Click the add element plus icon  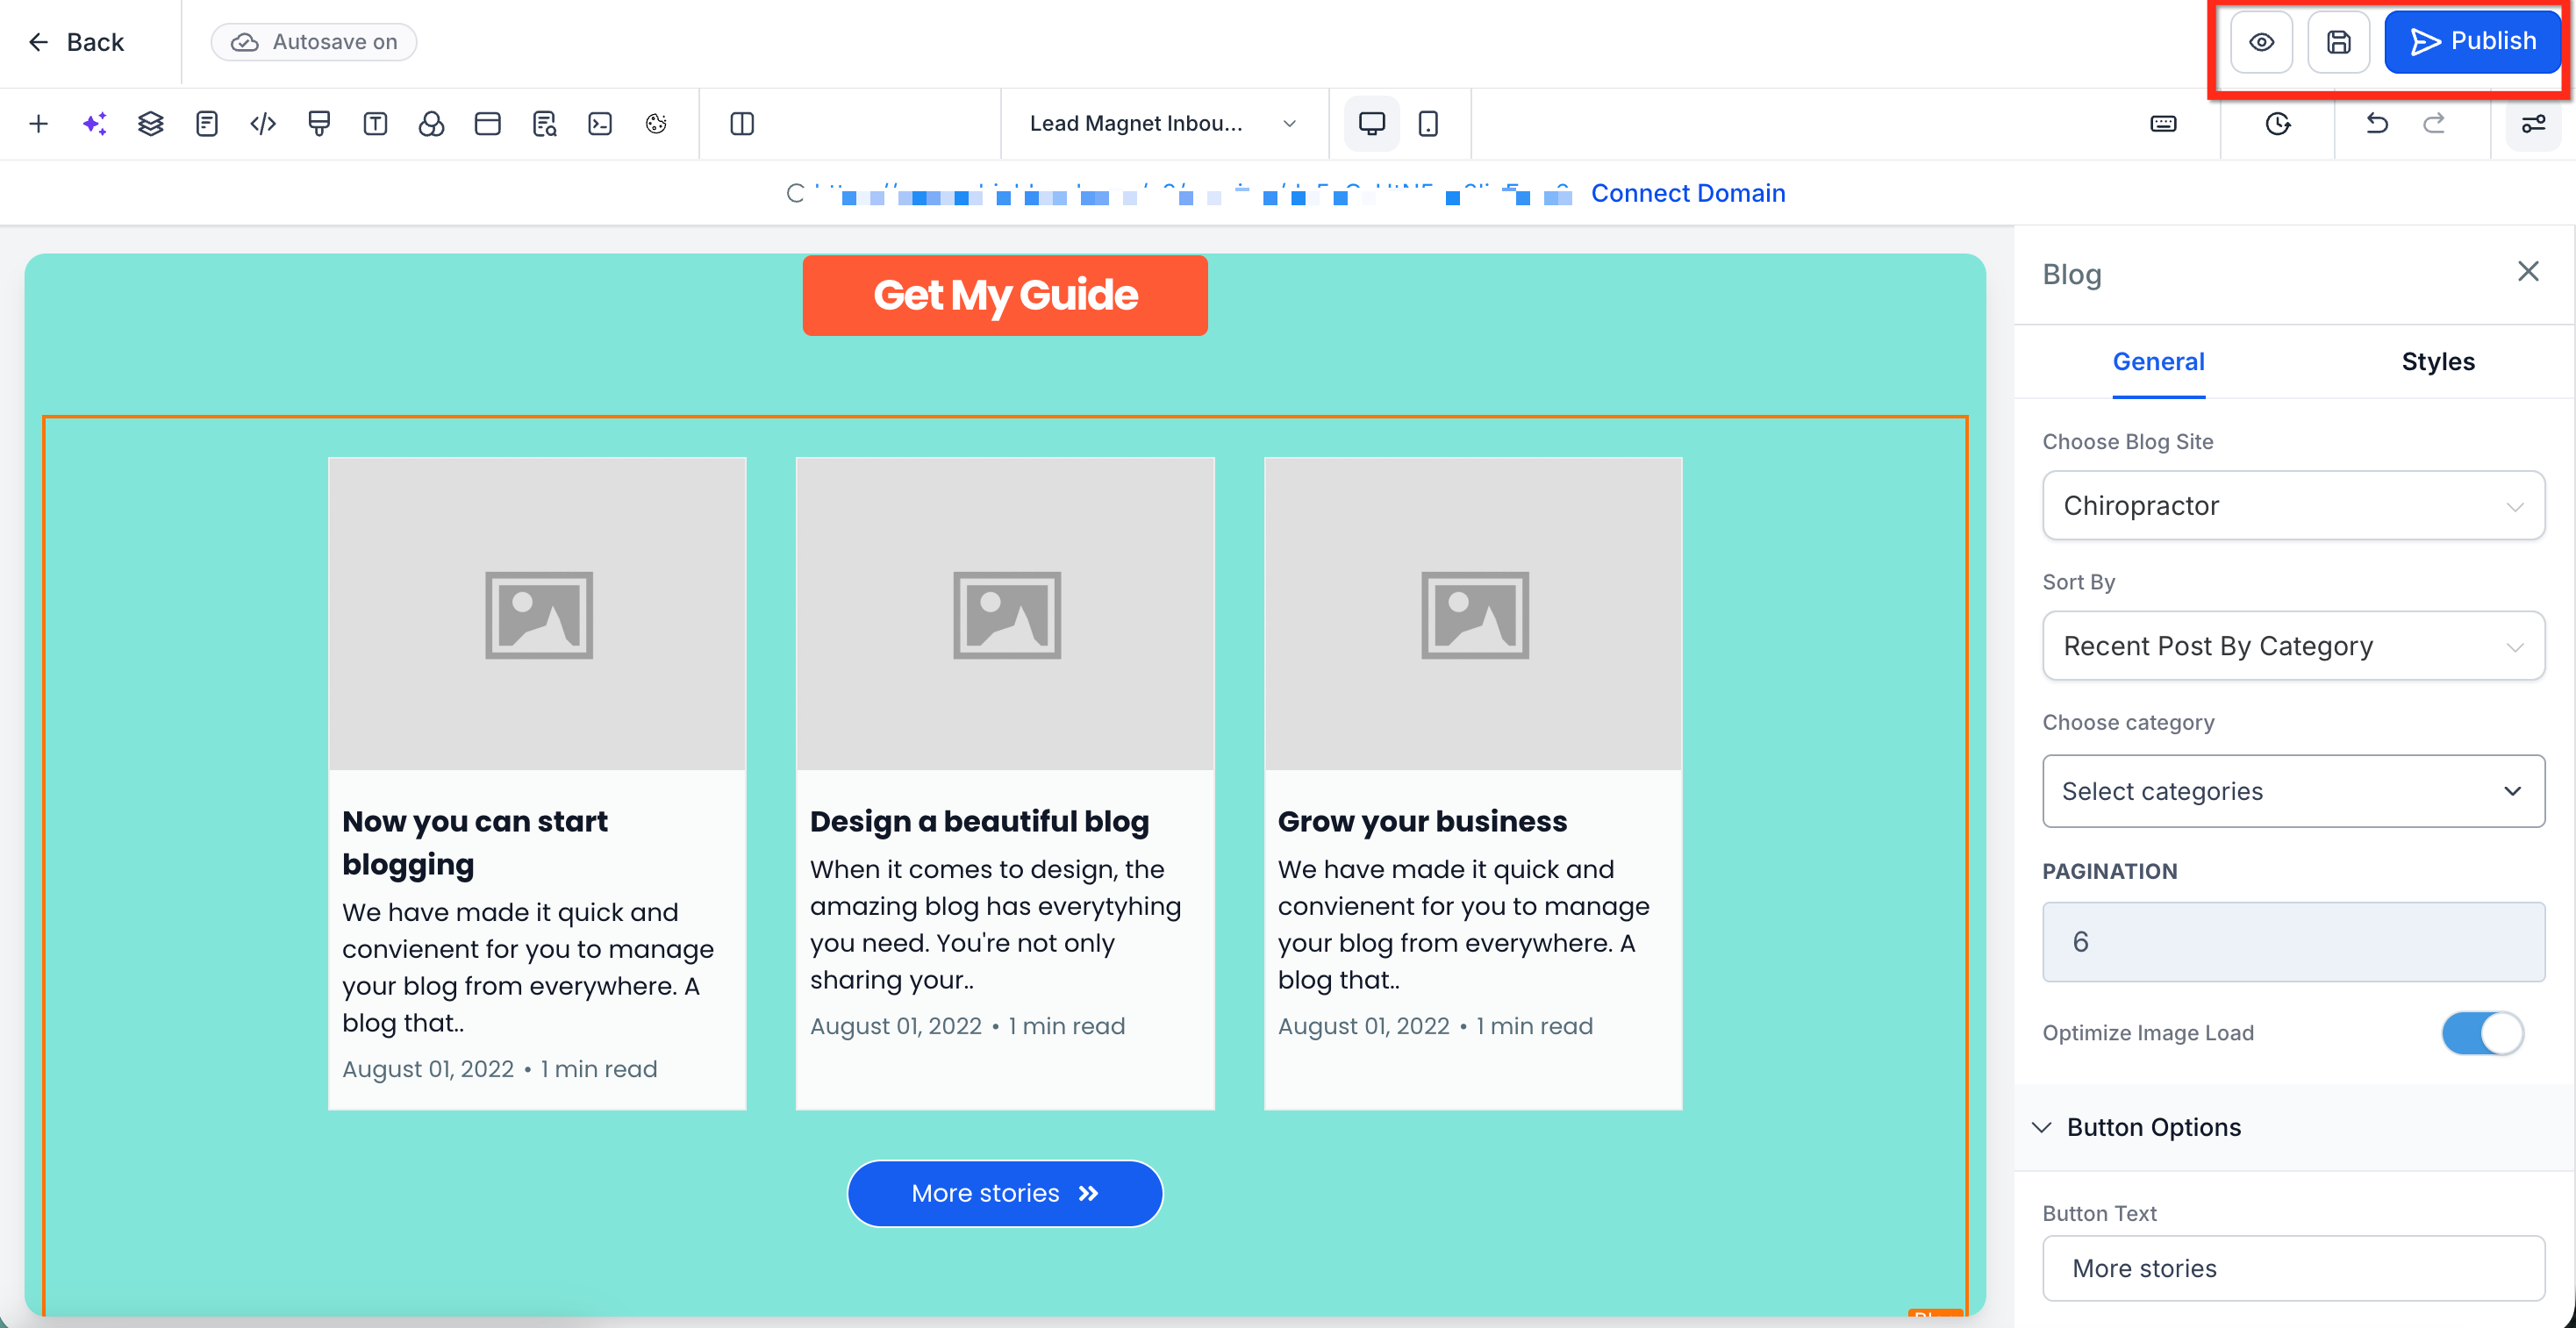pyautogui.click(x=38, y=124)
